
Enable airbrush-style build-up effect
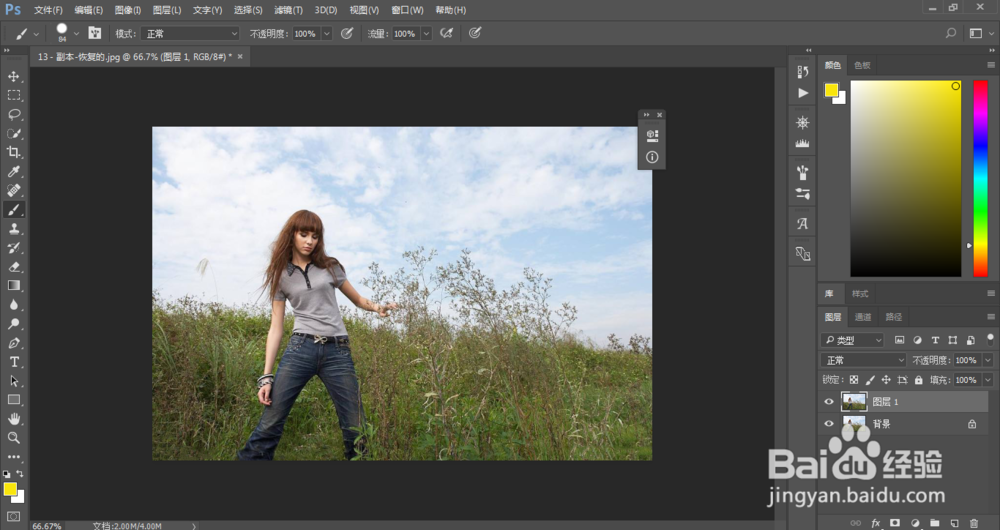(x=446, y=33)
